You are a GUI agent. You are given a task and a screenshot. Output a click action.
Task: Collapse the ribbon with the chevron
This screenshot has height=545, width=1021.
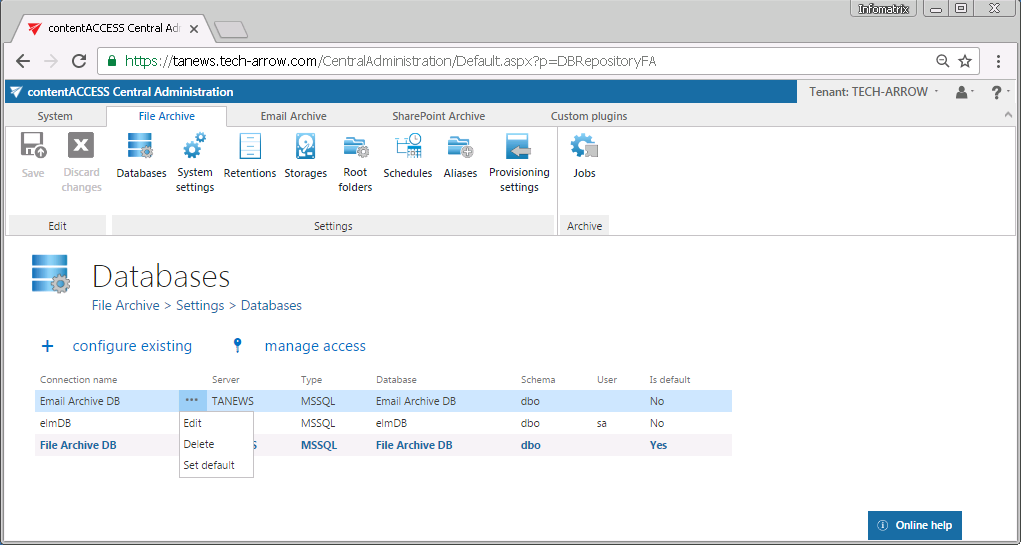pos(1009,115)
